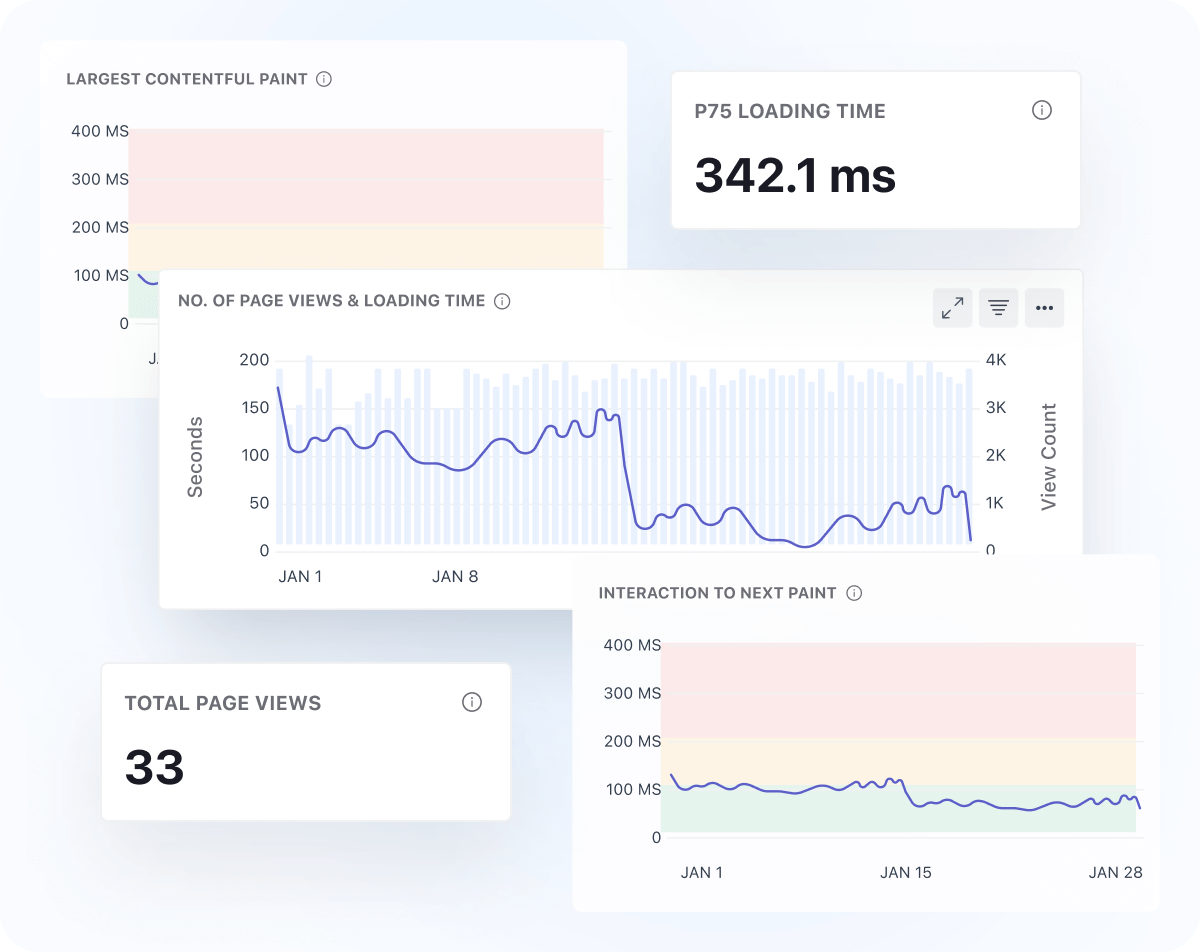This screenshot has height=952, width=1200.
Task: Click the JAN 28 axis label
Action: point(1115,872)
